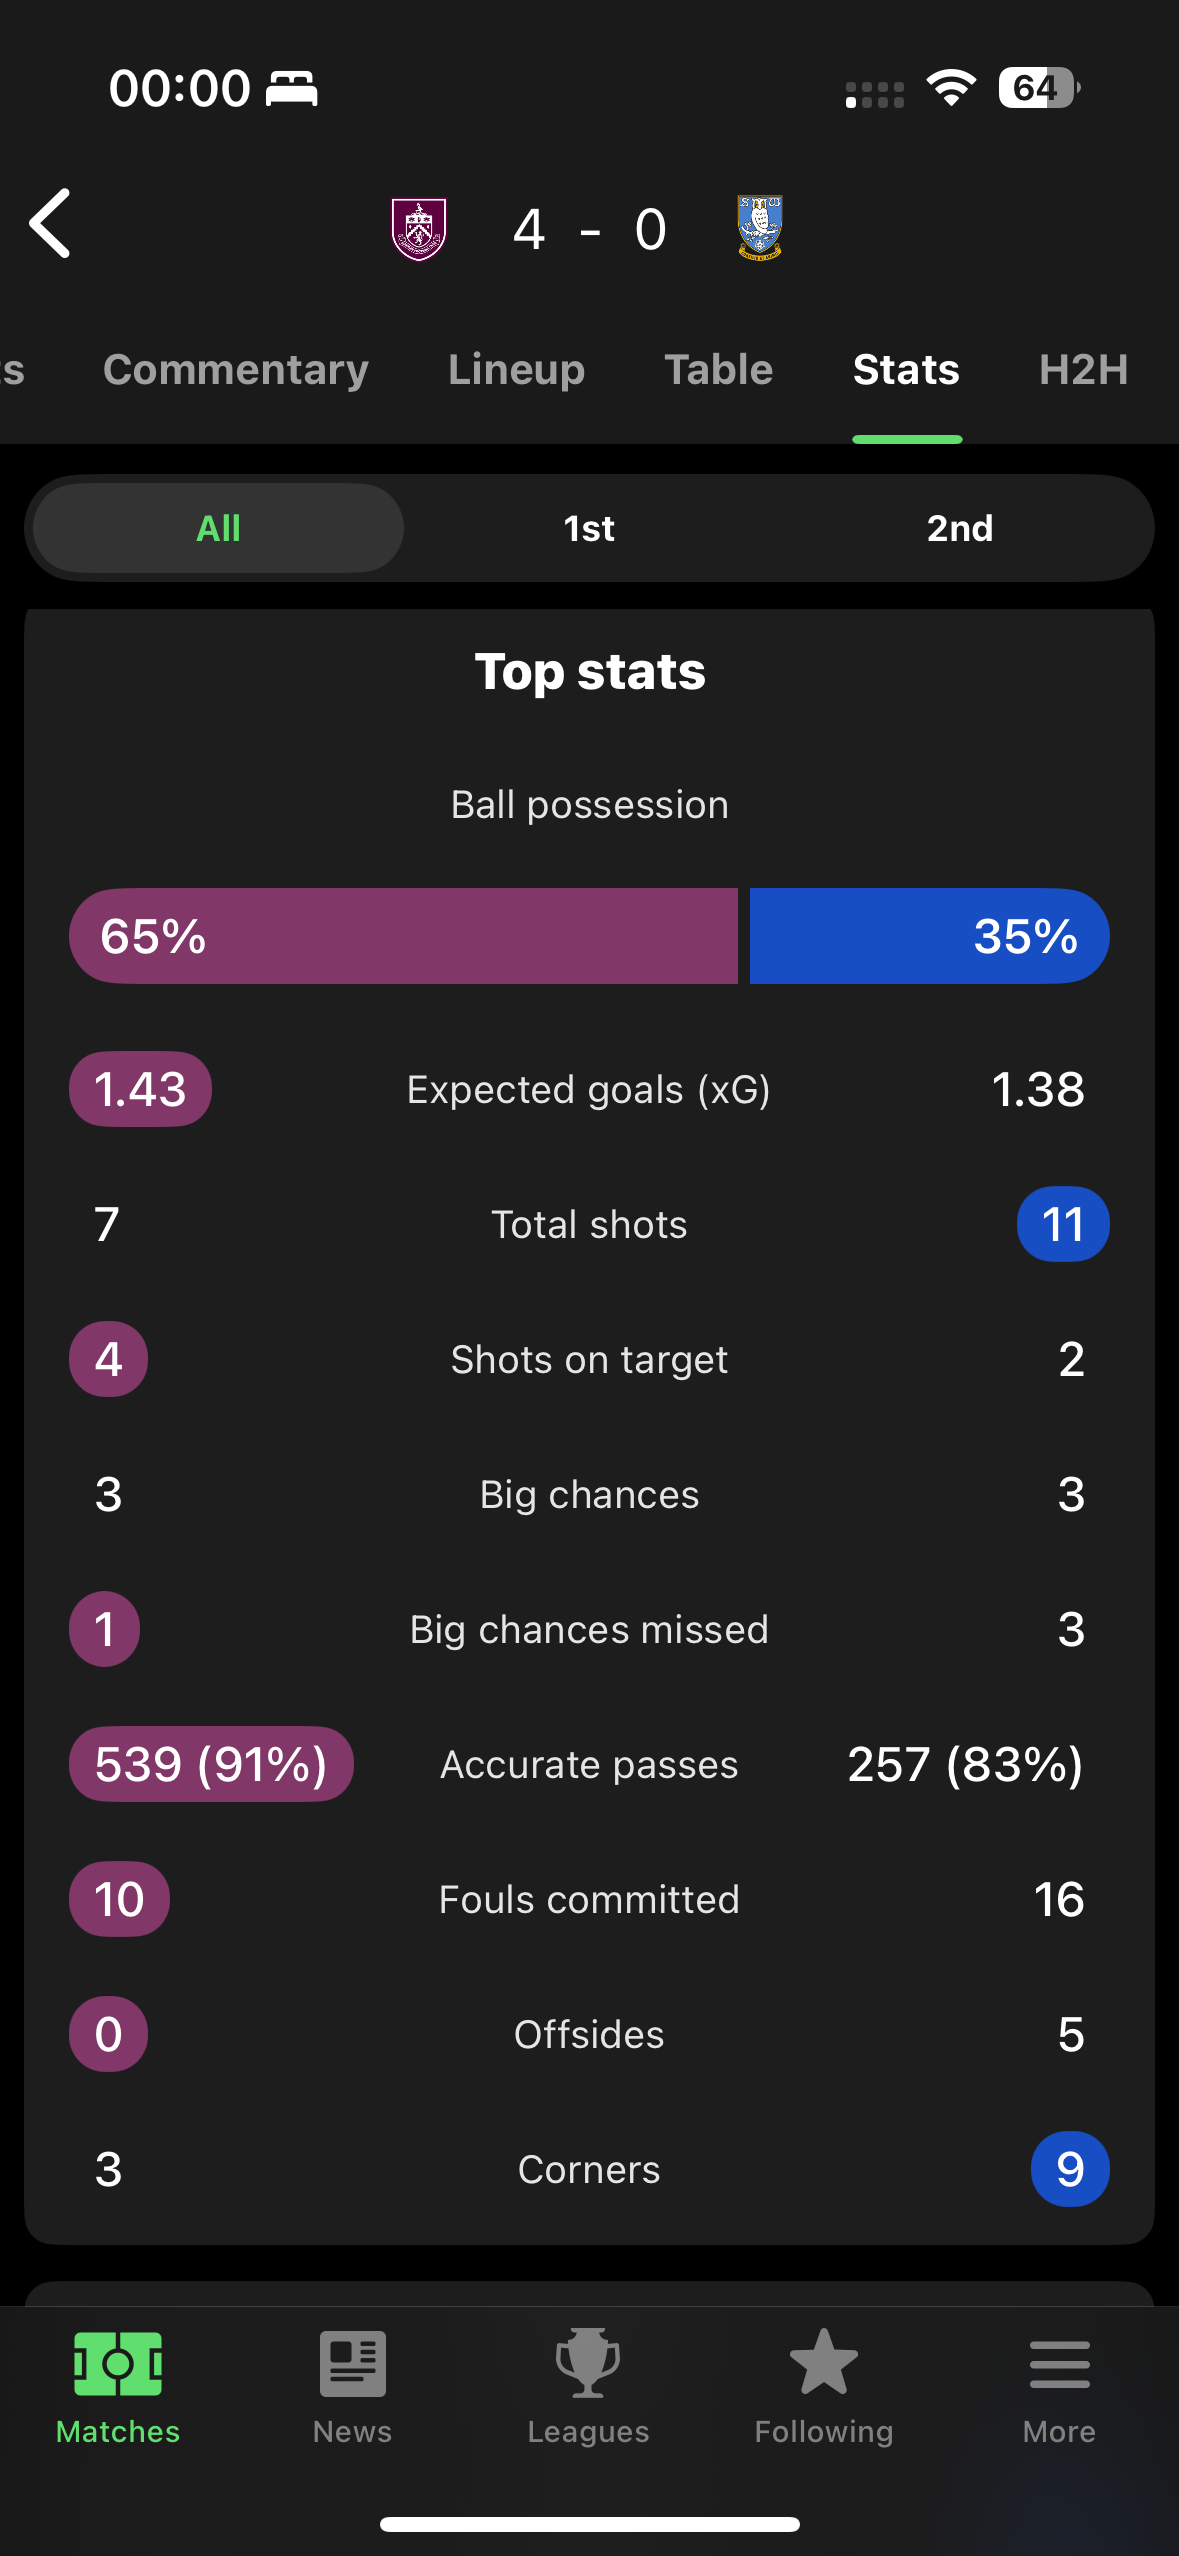Open the Matches tab icon
This screenshot has height=2556, width=1179.
(118, 2364)
